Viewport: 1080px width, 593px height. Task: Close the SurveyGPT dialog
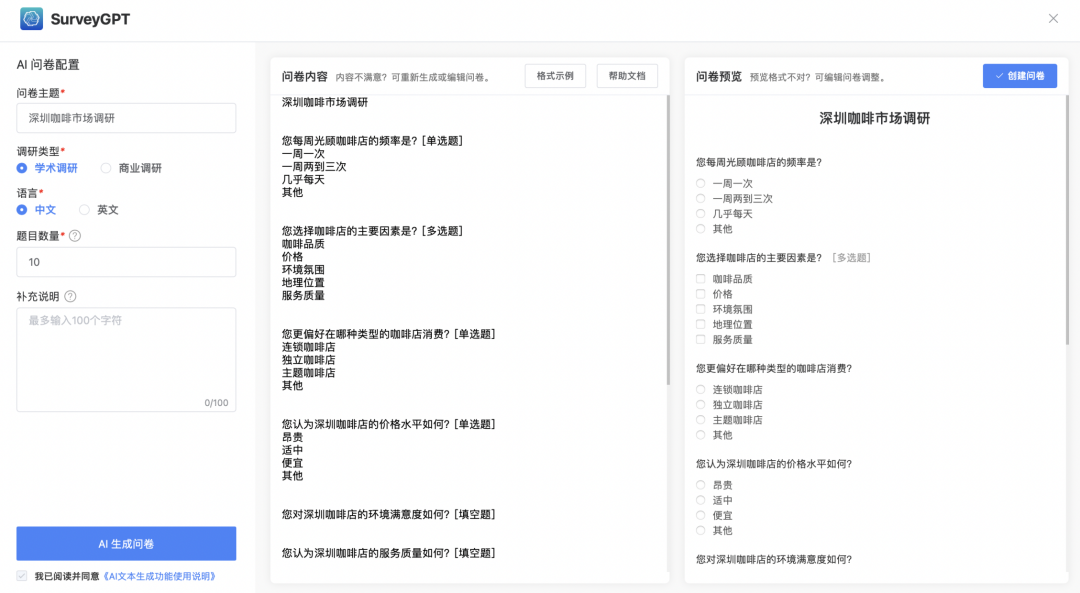tap(1054, 18)
